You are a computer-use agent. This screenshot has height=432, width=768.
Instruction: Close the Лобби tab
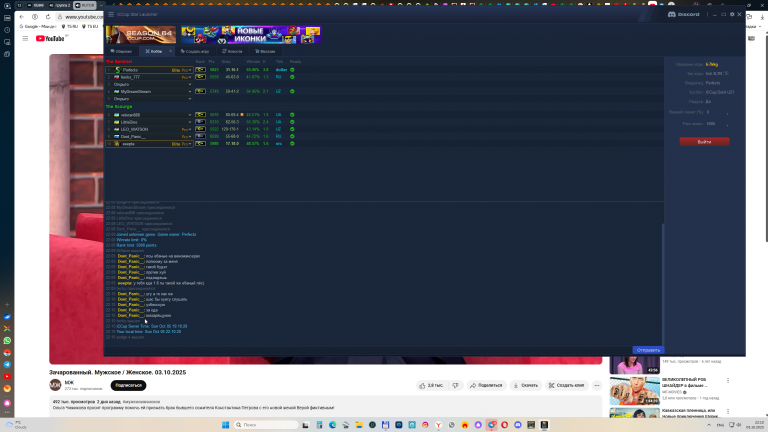(x=170, y=51)
